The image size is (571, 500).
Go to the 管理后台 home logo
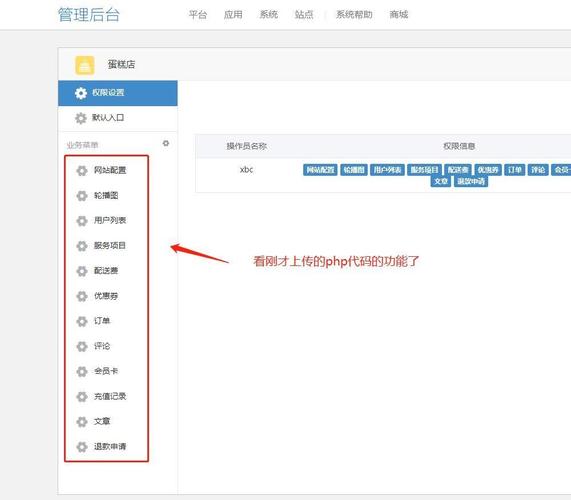[89, 15]
